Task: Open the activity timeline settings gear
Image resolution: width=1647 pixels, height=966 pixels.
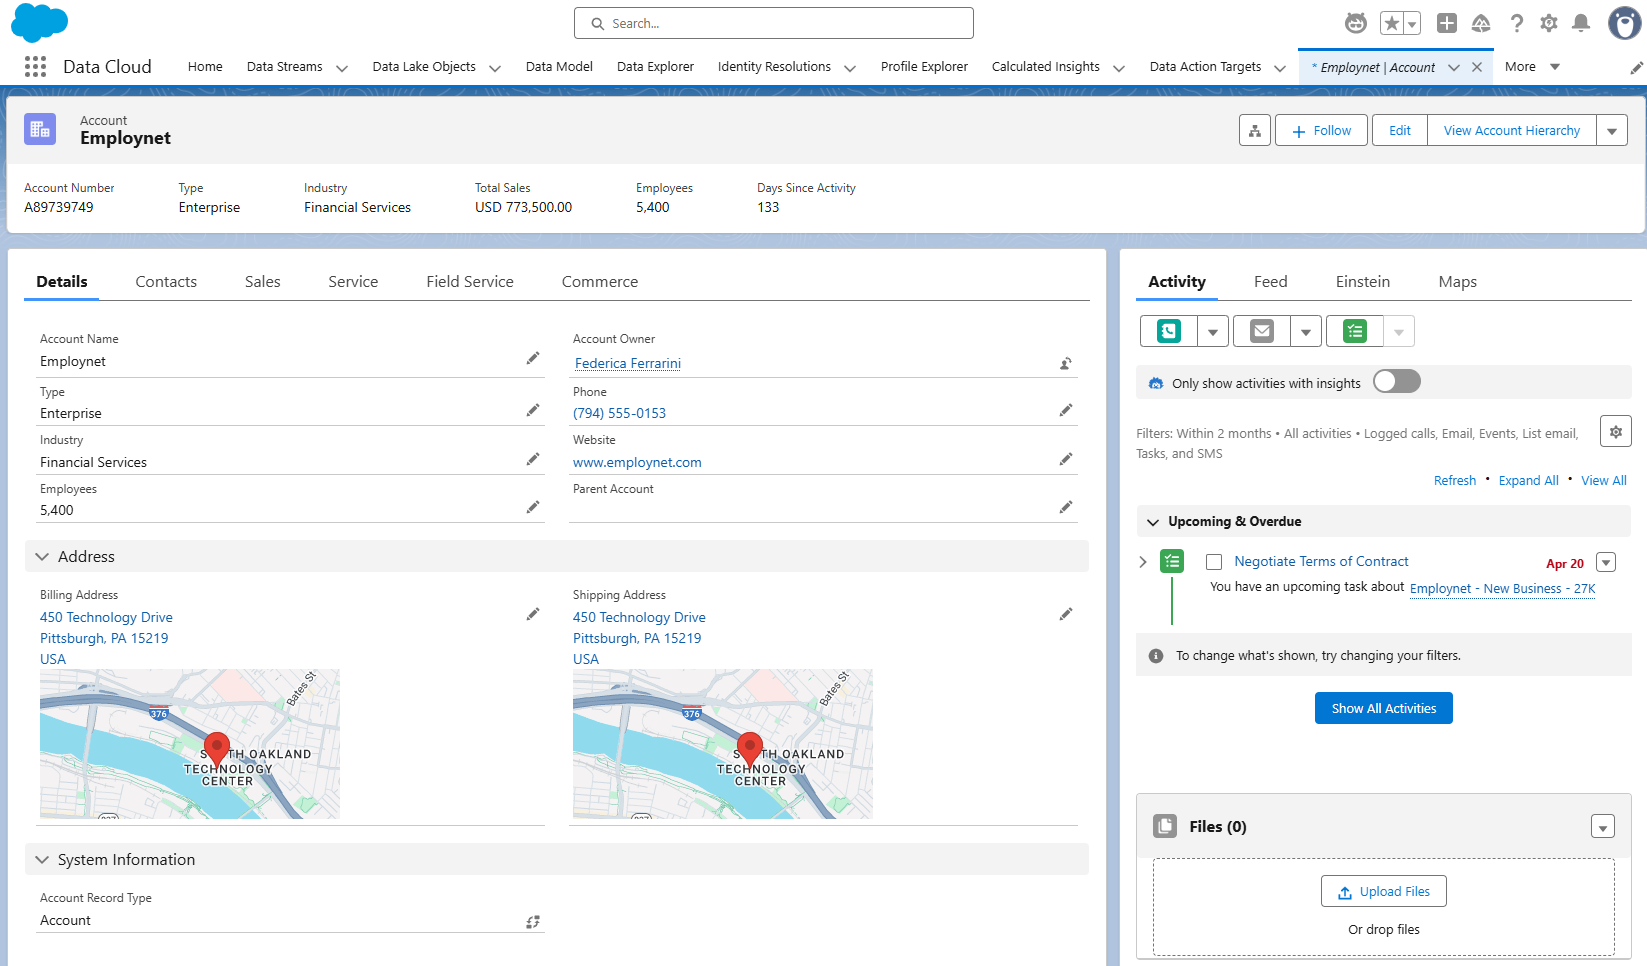Action: (1615, 432)
